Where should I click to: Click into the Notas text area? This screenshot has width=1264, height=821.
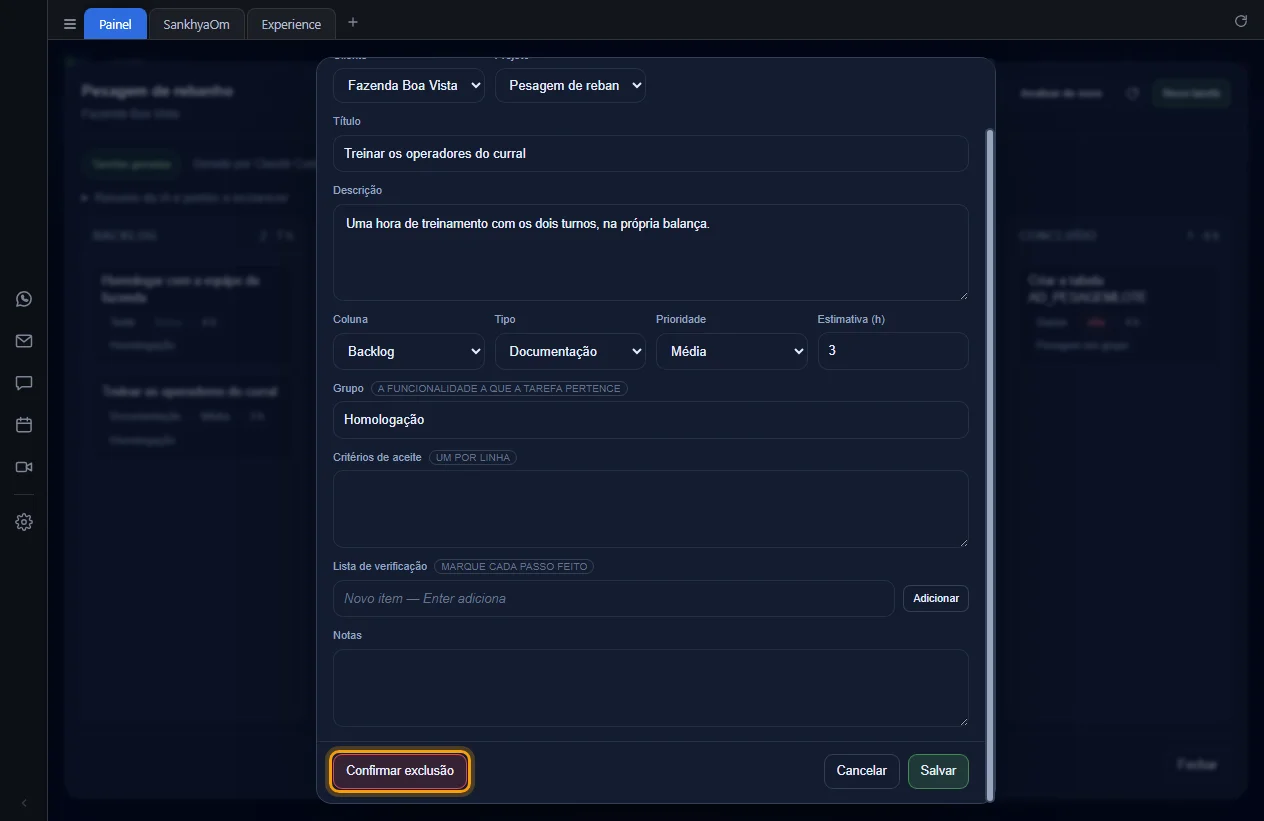pos(651,688)
